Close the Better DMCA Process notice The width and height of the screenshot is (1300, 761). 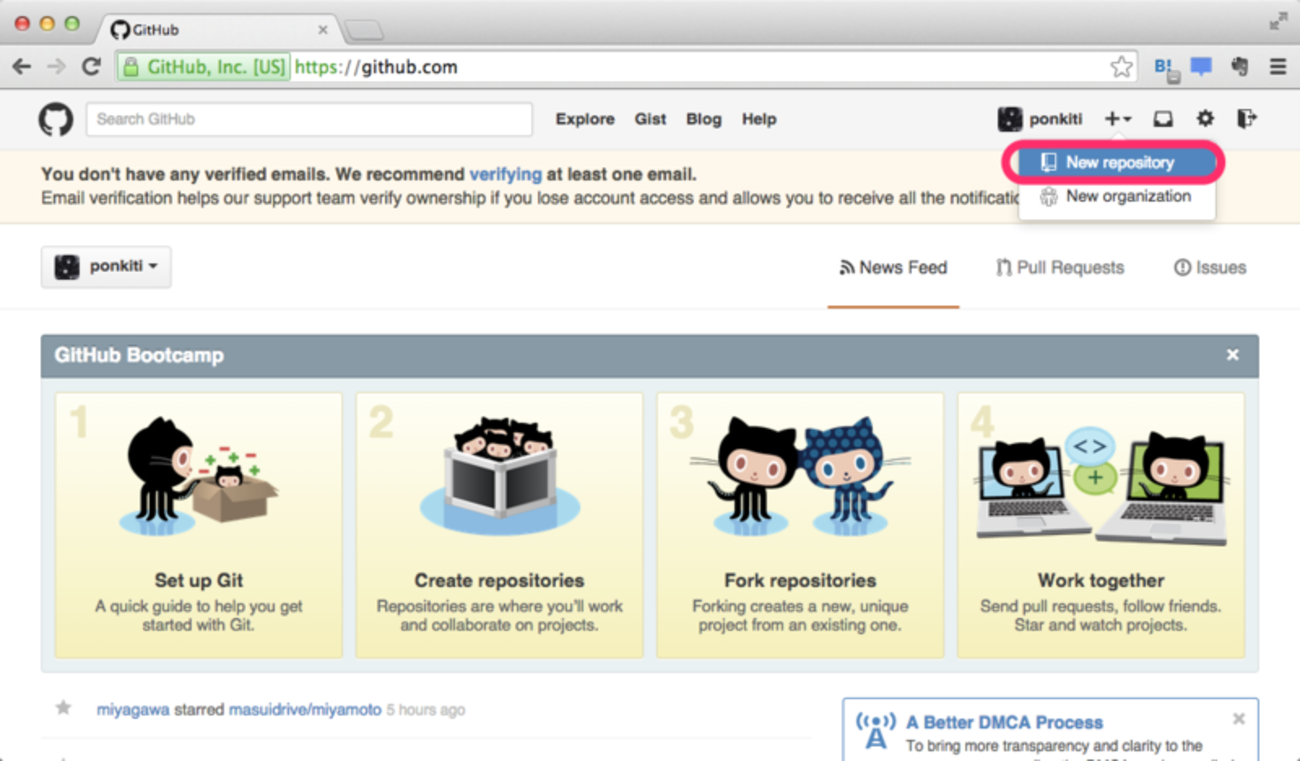coord(1239,719)
